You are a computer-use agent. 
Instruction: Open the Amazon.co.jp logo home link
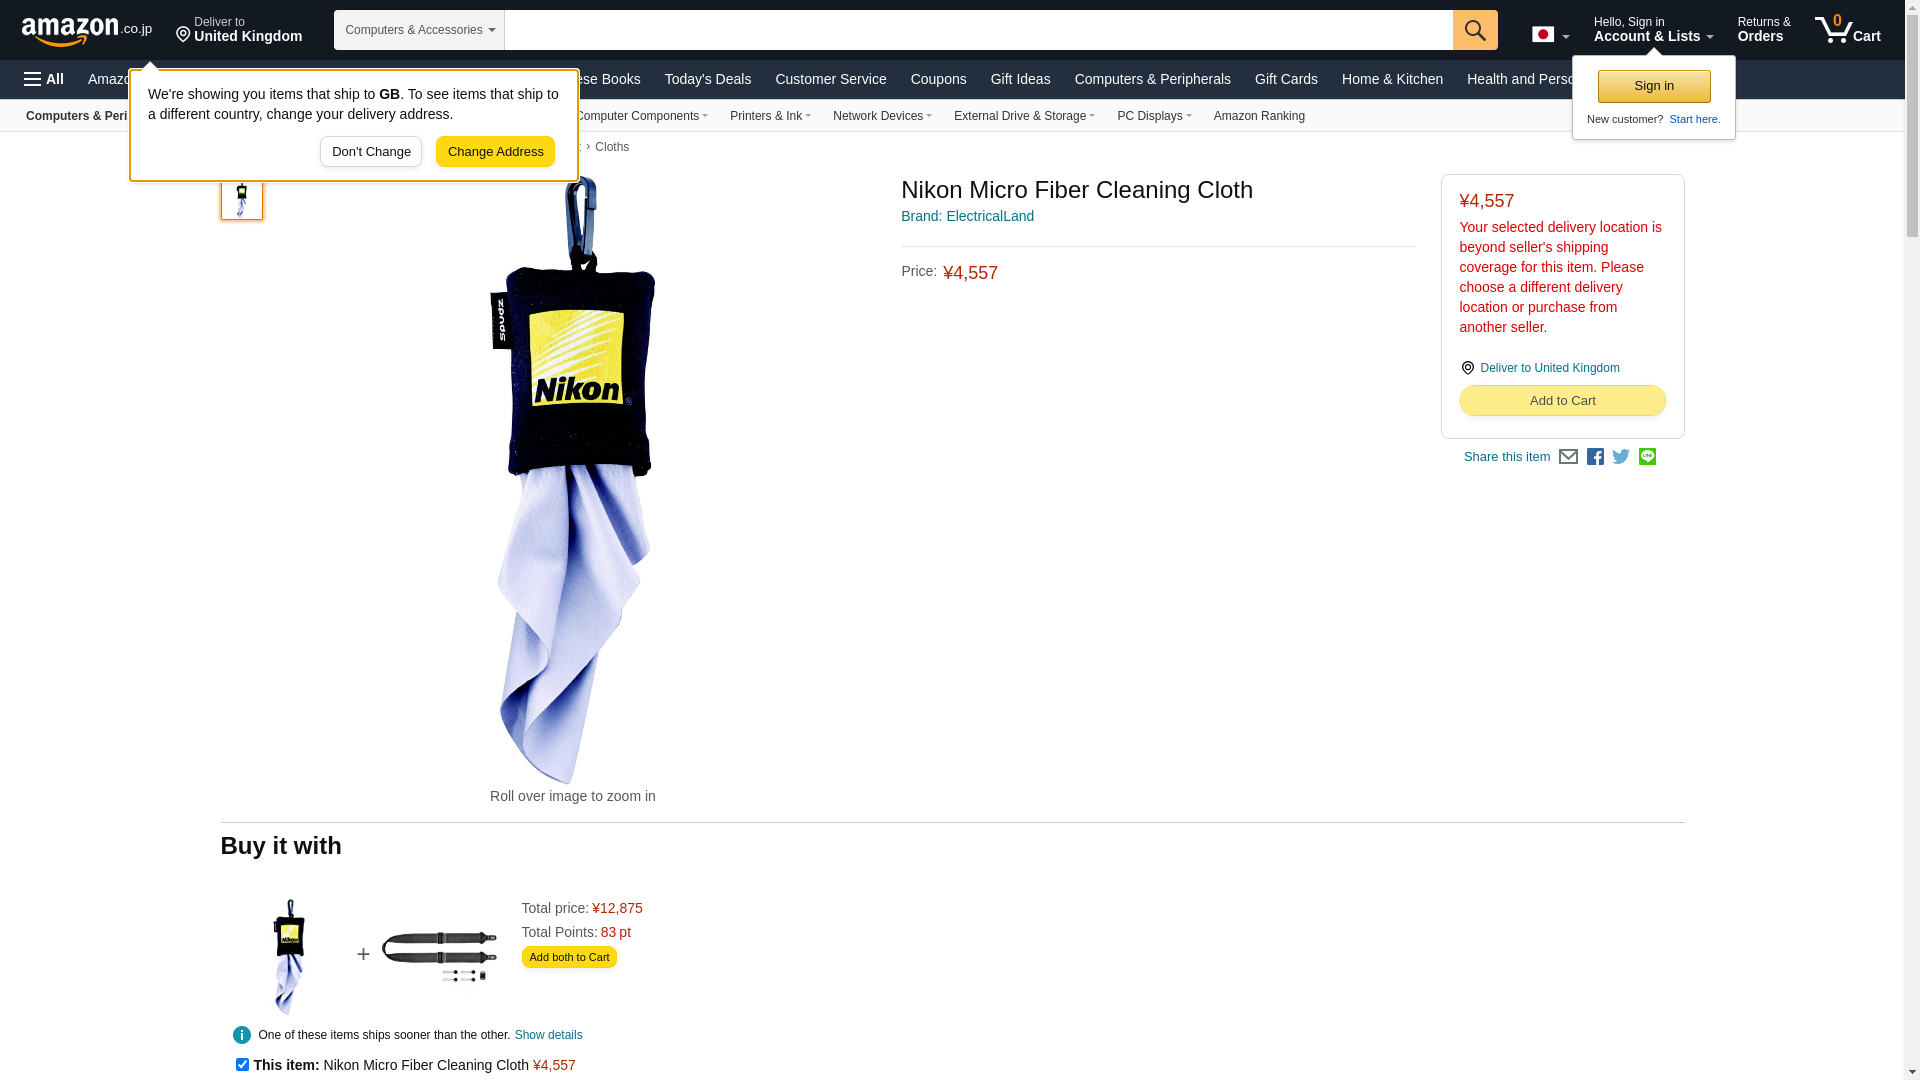pyautogui.click(x=87, y=31)
